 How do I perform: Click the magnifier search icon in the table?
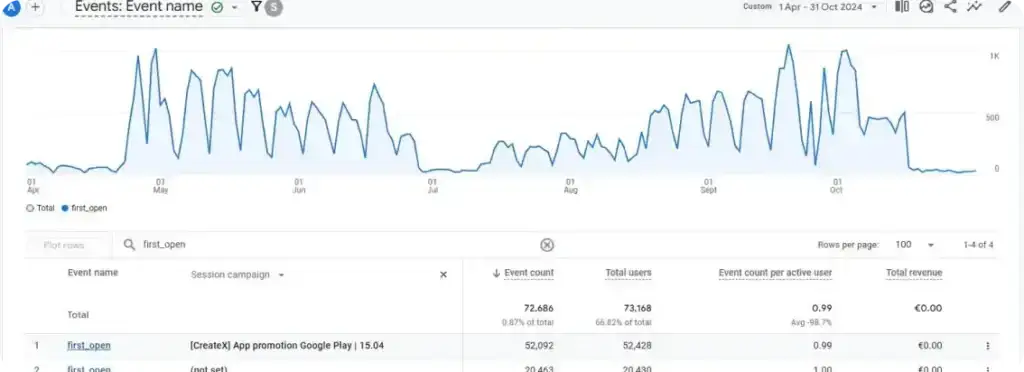129,245
